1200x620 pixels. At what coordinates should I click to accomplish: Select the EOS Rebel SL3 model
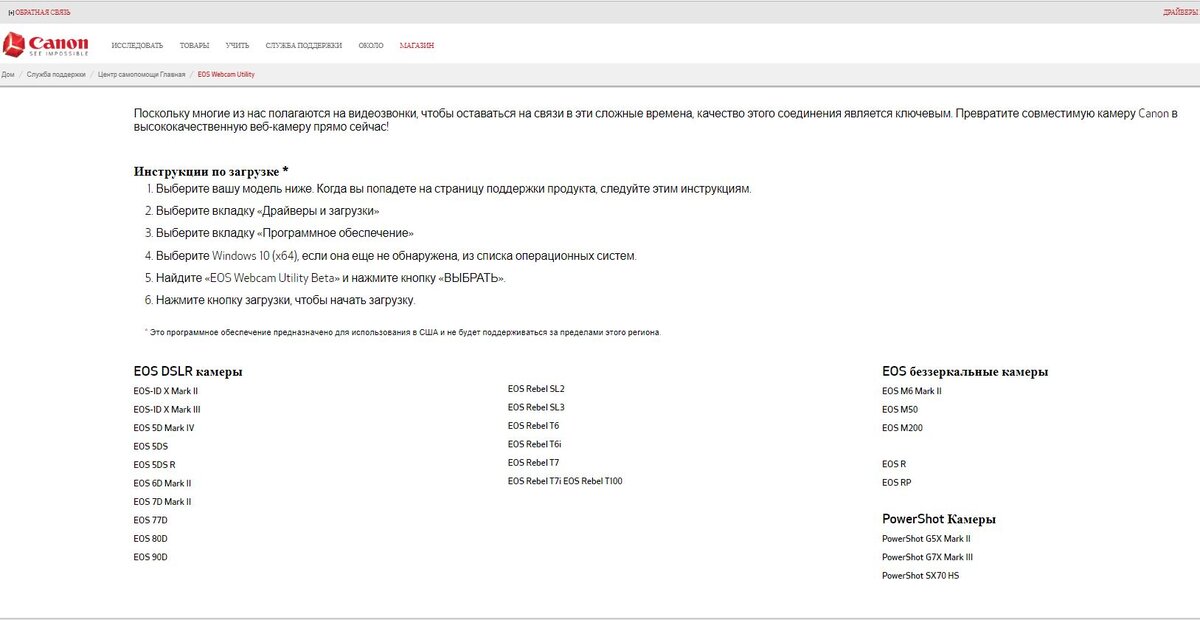coord(536,407)
